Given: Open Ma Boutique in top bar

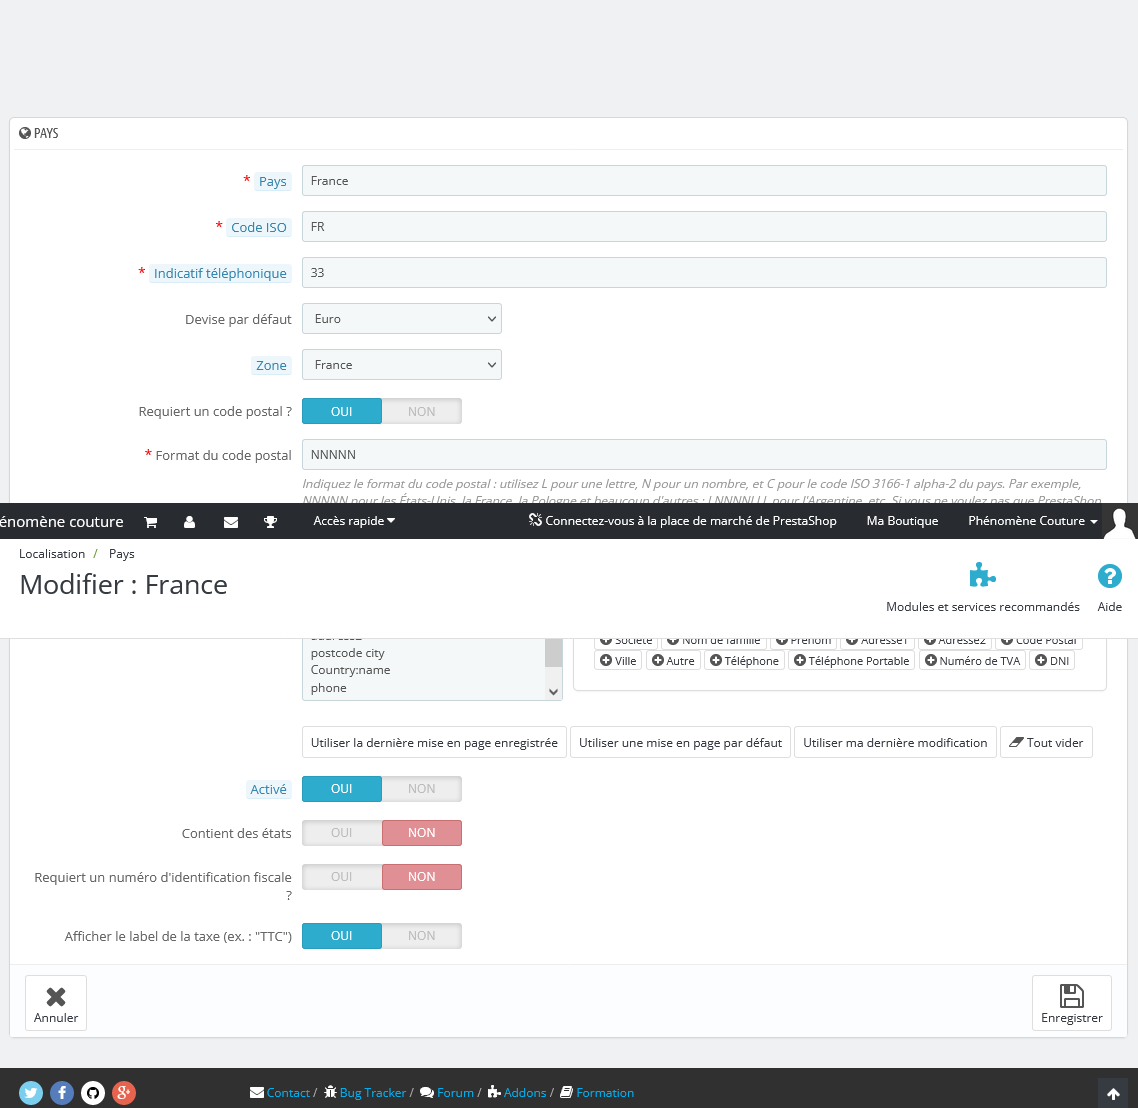Looking at the screenshot, I should tap(902, 521).
